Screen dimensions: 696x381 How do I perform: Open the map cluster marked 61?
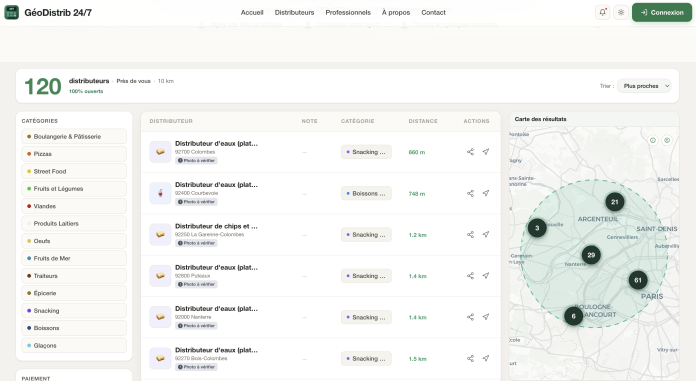click(638, 280)
